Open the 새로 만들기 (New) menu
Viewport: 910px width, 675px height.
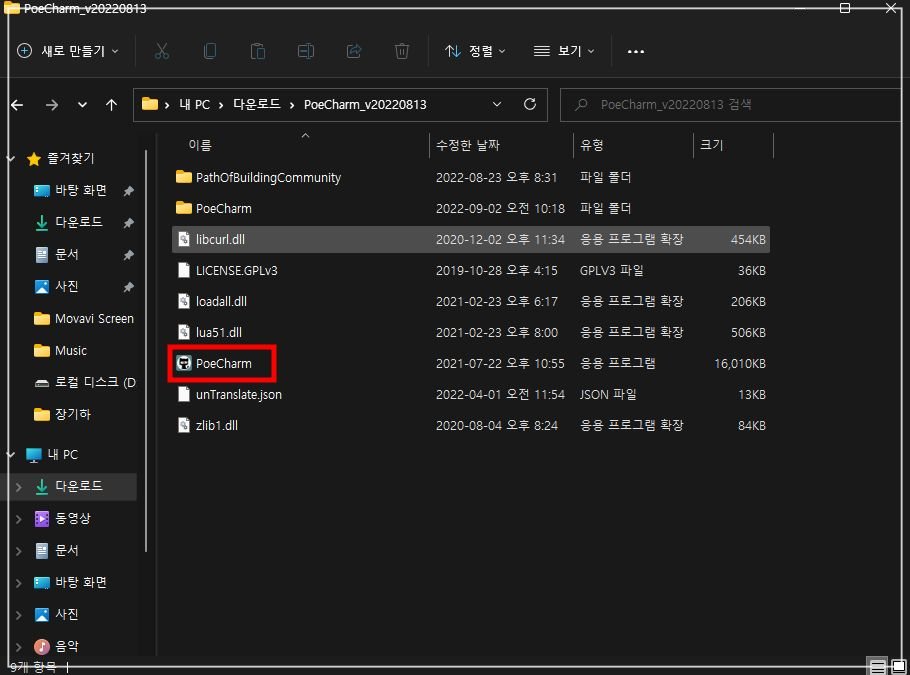tap(67, 51)
